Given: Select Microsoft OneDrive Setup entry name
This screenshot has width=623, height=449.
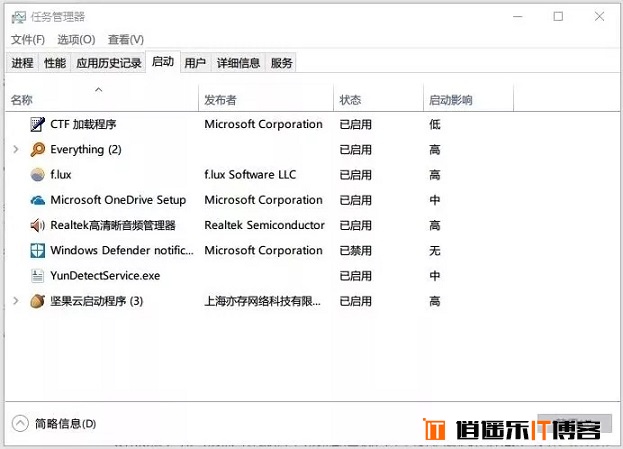Looking at the screenshot, I should [x=118, y=200].
